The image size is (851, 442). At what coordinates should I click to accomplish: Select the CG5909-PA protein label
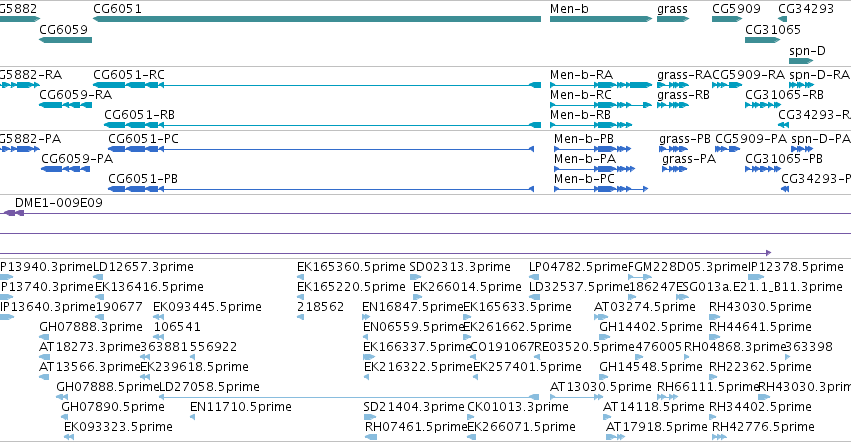pyautogui.click(x=751, y=138)
